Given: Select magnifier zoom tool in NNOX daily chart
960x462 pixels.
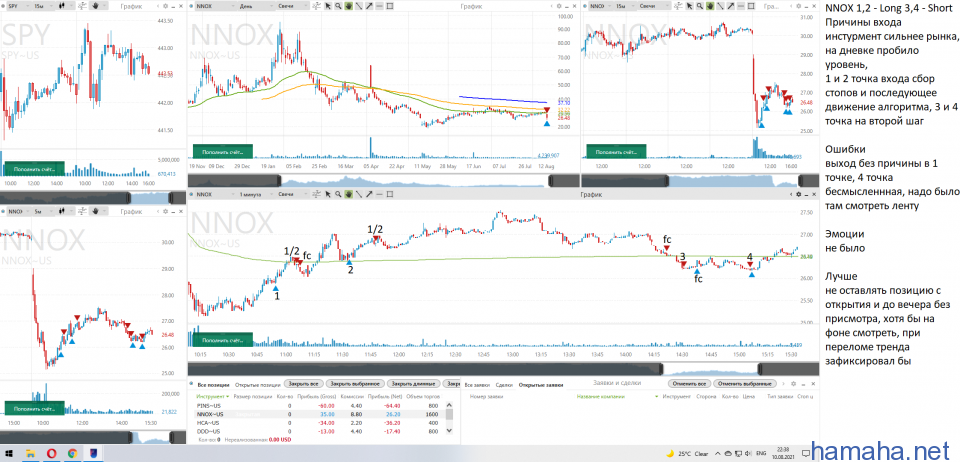Looking at the screenshot, I should click(339, 6).
